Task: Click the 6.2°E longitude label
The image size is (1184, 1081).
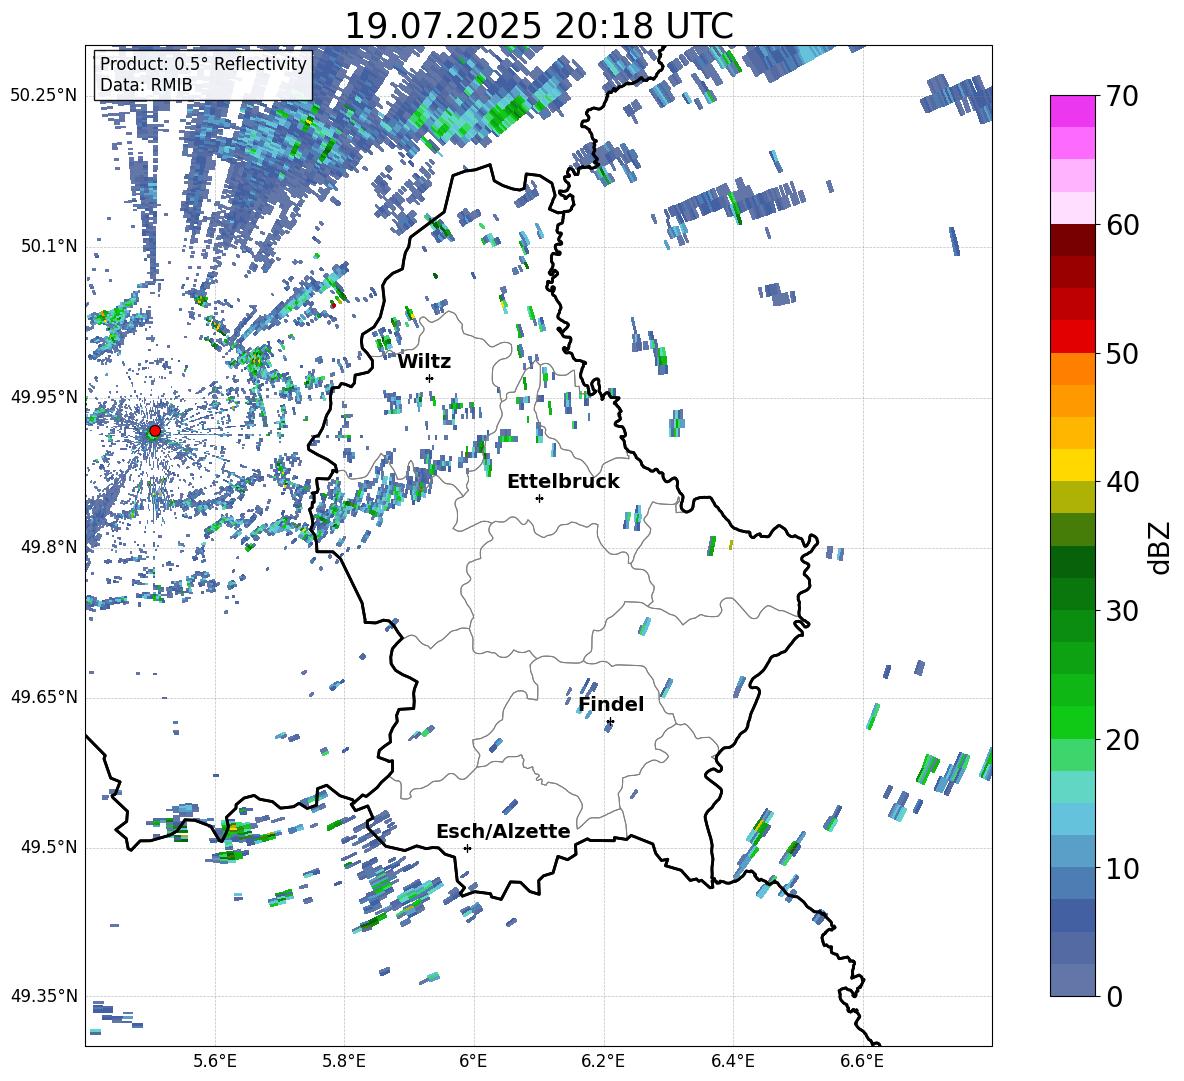Action: pos(603,1061)
